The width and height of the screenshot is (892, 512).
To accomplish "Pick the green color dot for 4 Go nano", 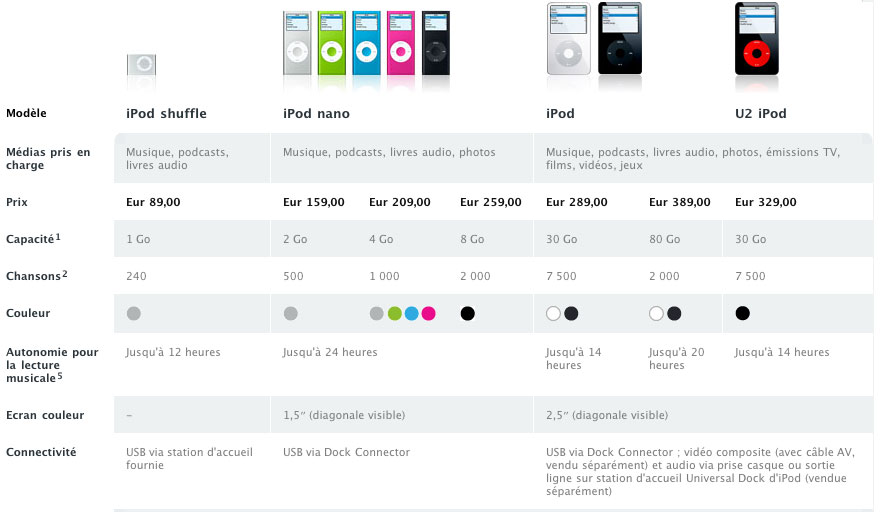I will 394,313.
